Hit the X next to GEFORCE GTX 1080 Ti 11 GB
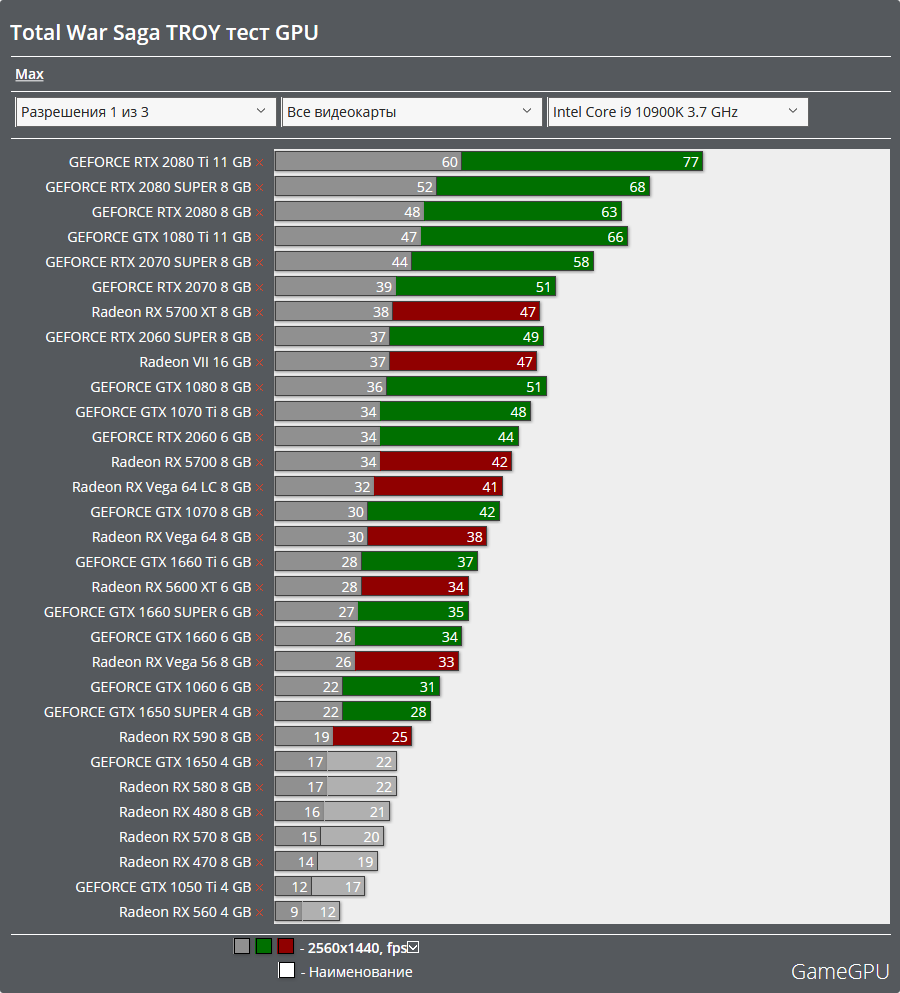900x993 pixels. pos(260,238)
